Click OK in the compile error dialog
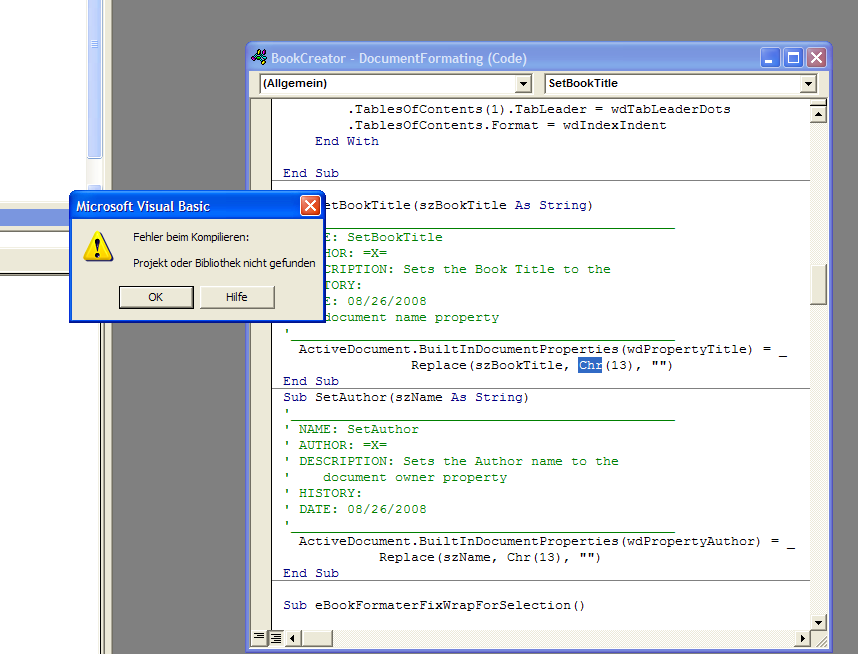 click(156, 297)
